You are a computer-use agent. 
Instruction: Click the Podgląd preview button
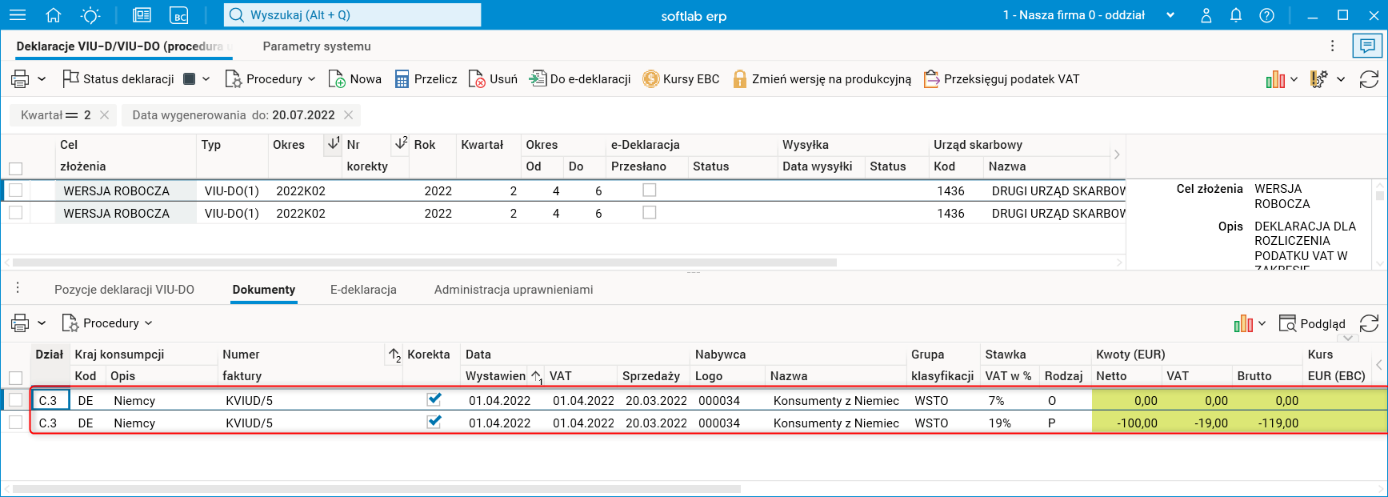[x=1312, y=323]
